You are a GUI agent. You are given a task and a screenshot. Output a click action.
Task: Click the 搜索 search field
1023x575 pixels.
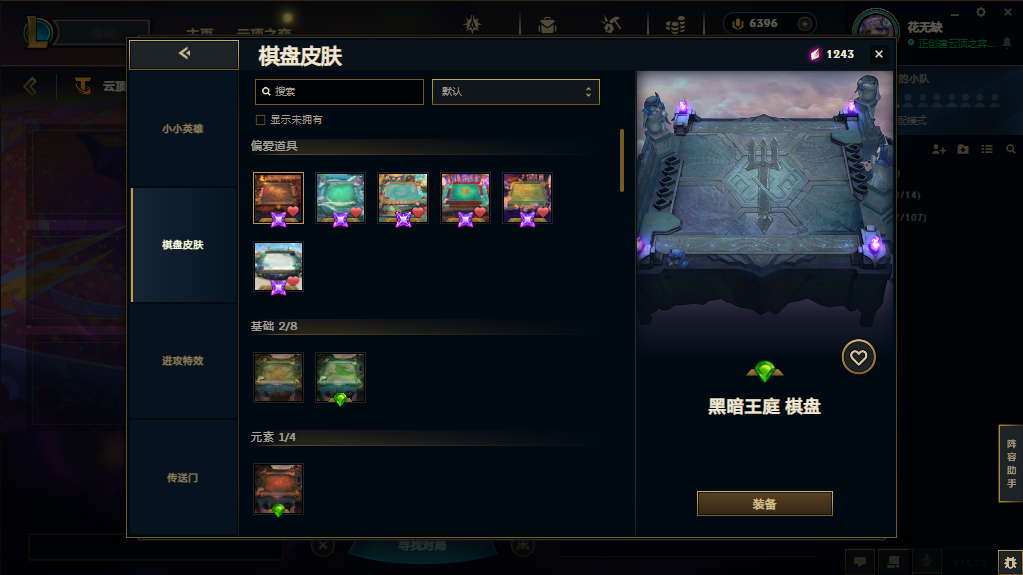(x=339, y=92)
